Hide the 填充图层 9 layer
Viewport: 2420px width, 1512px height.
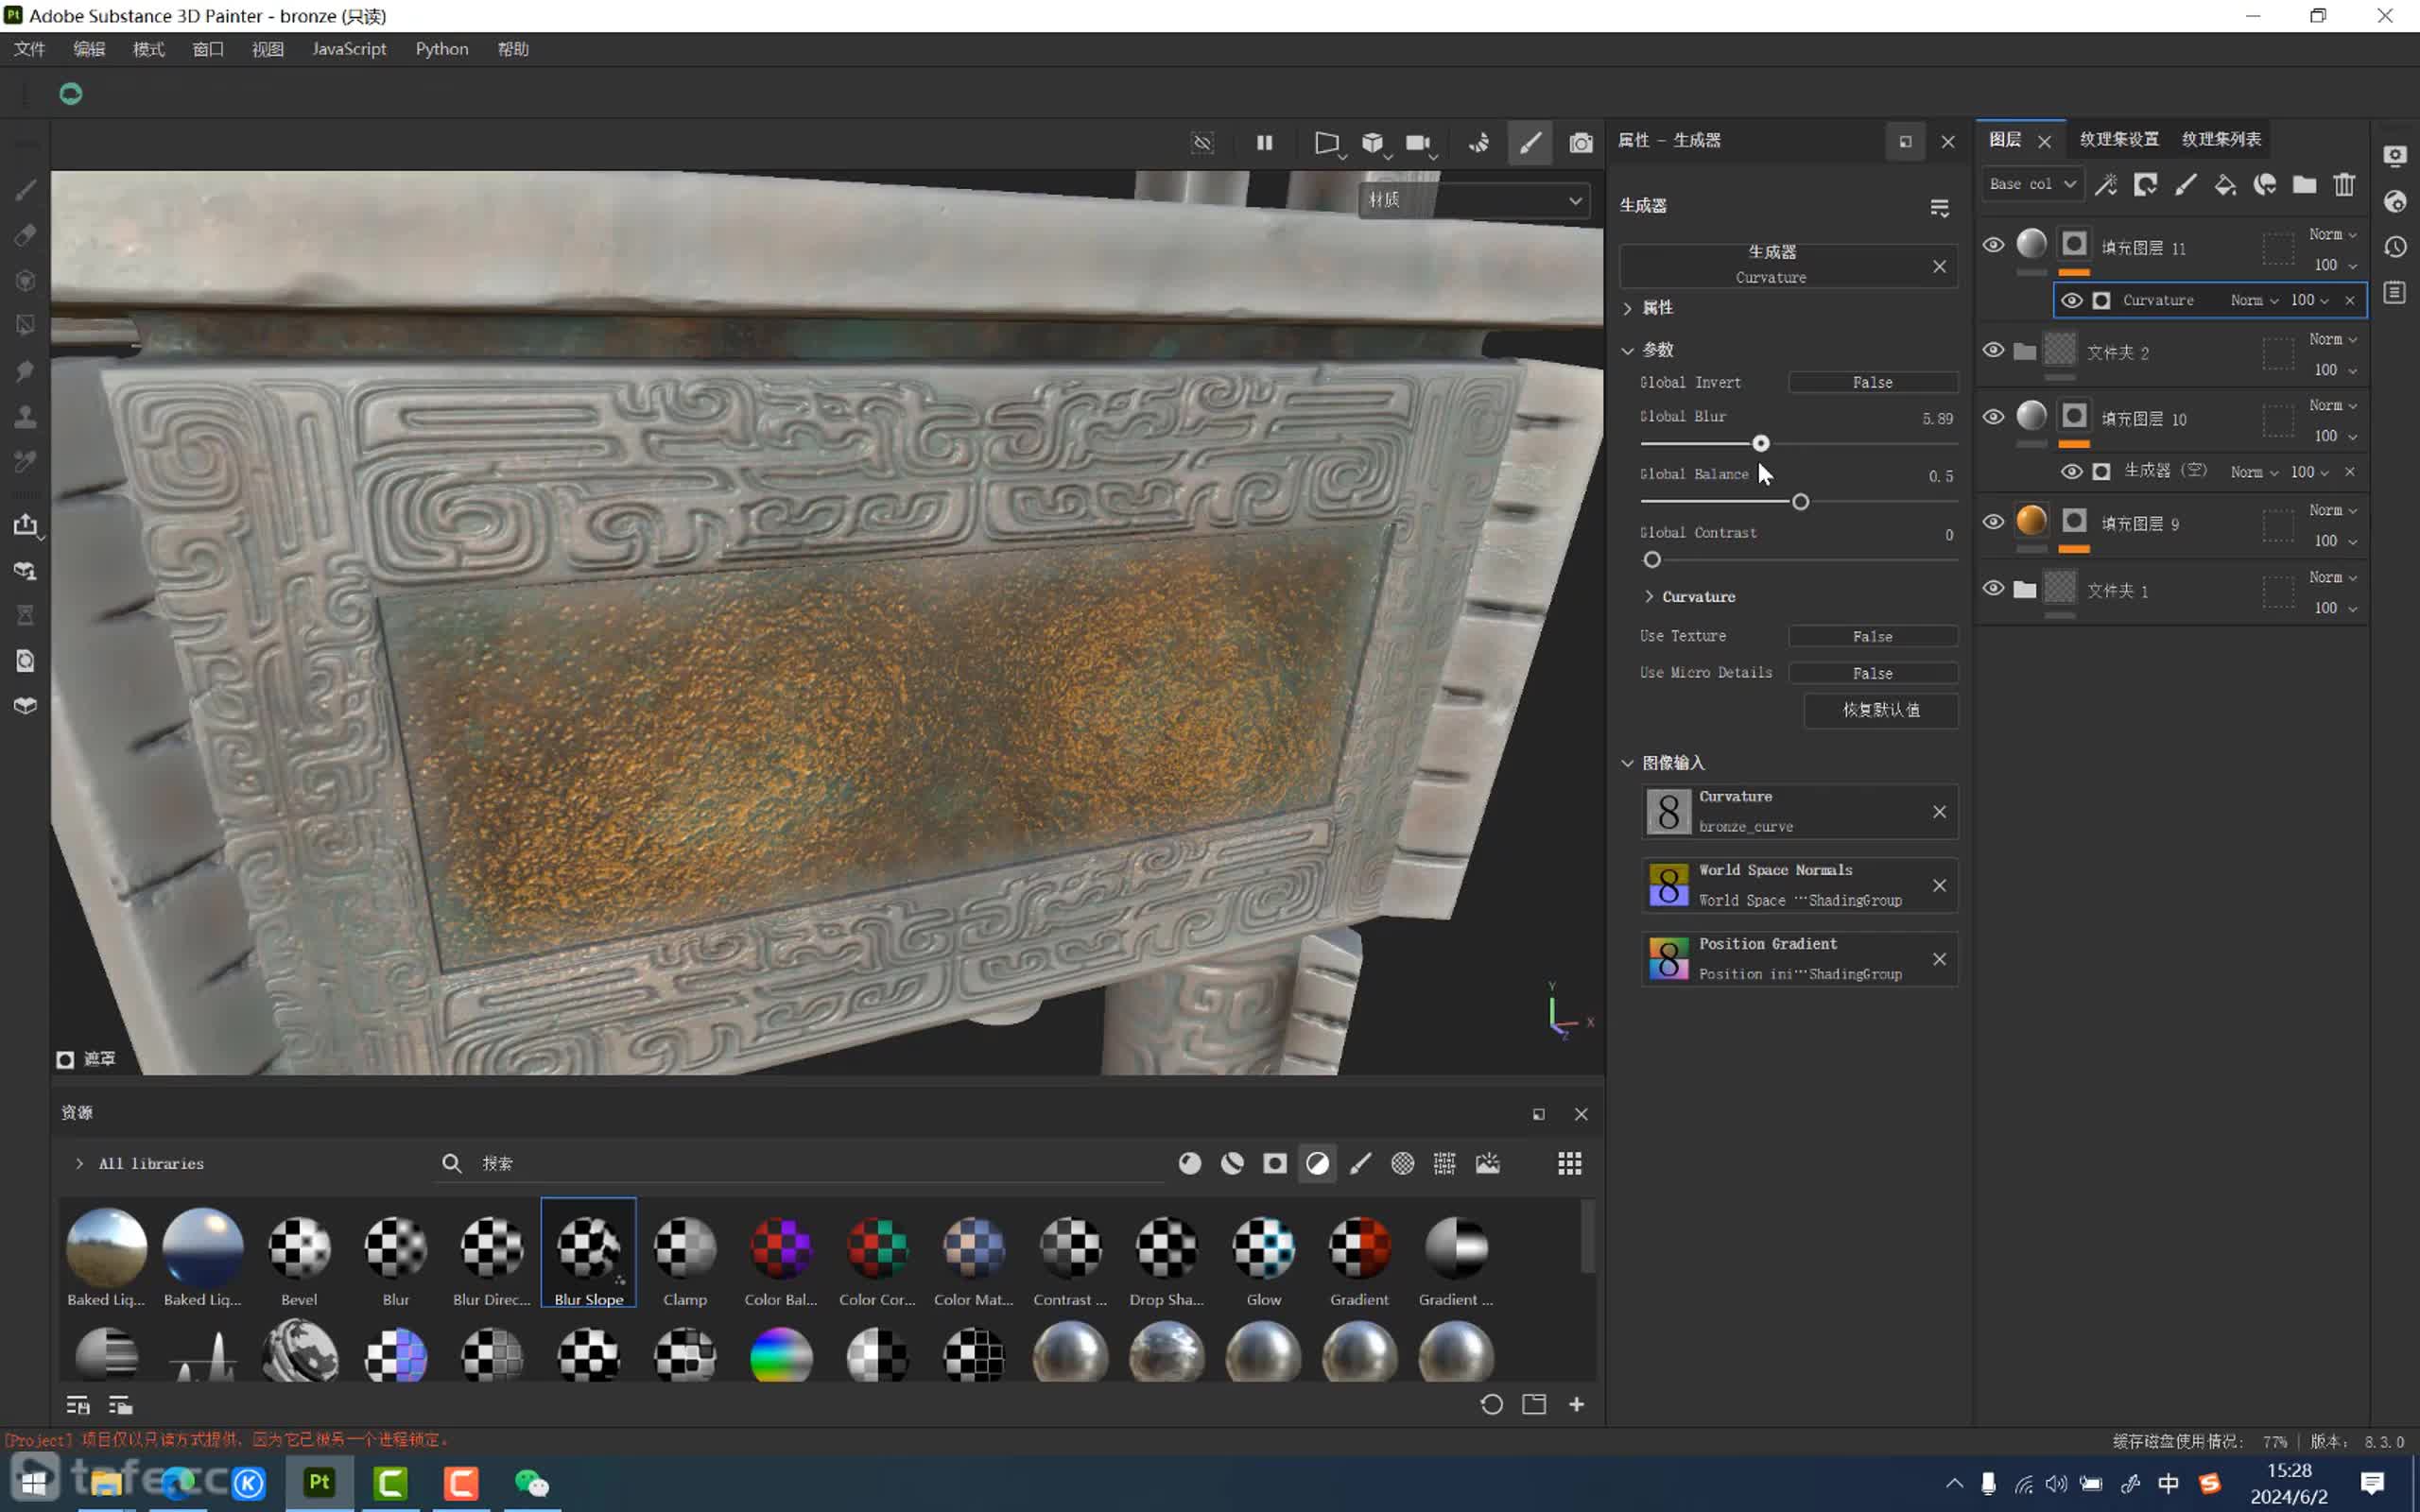(x=1993, y=522)
